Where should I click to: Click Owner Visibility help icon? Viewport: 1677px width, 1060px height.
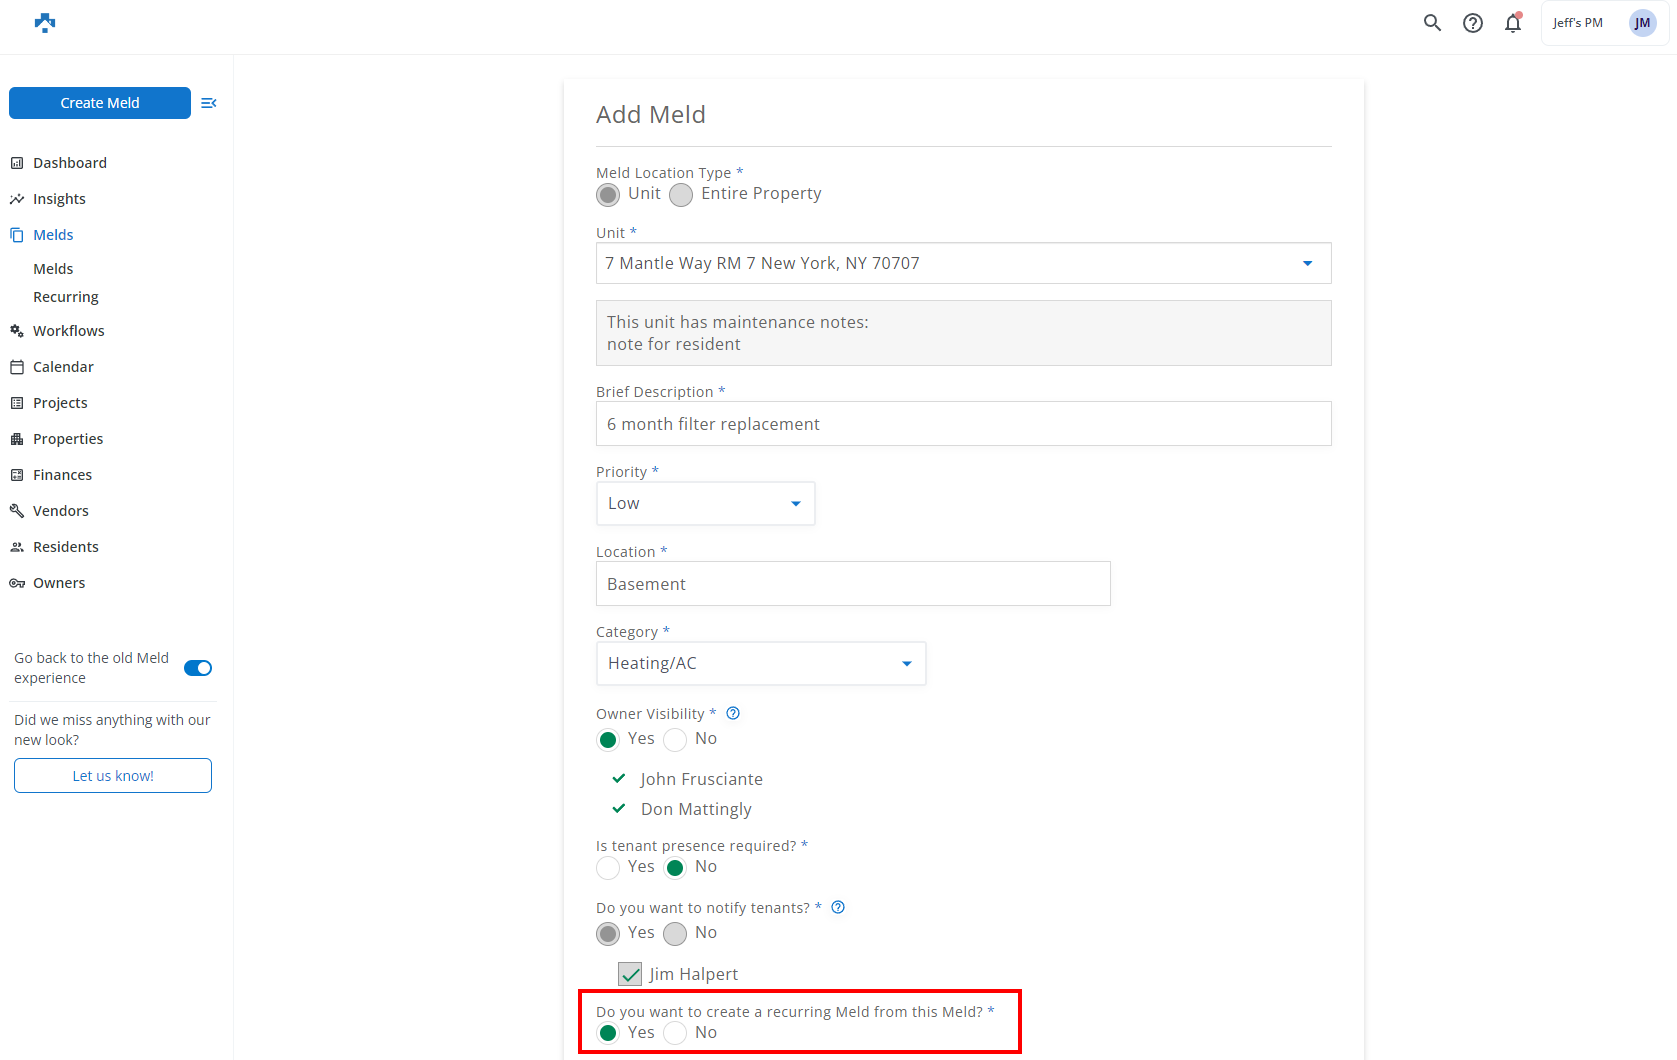point(733,713)
